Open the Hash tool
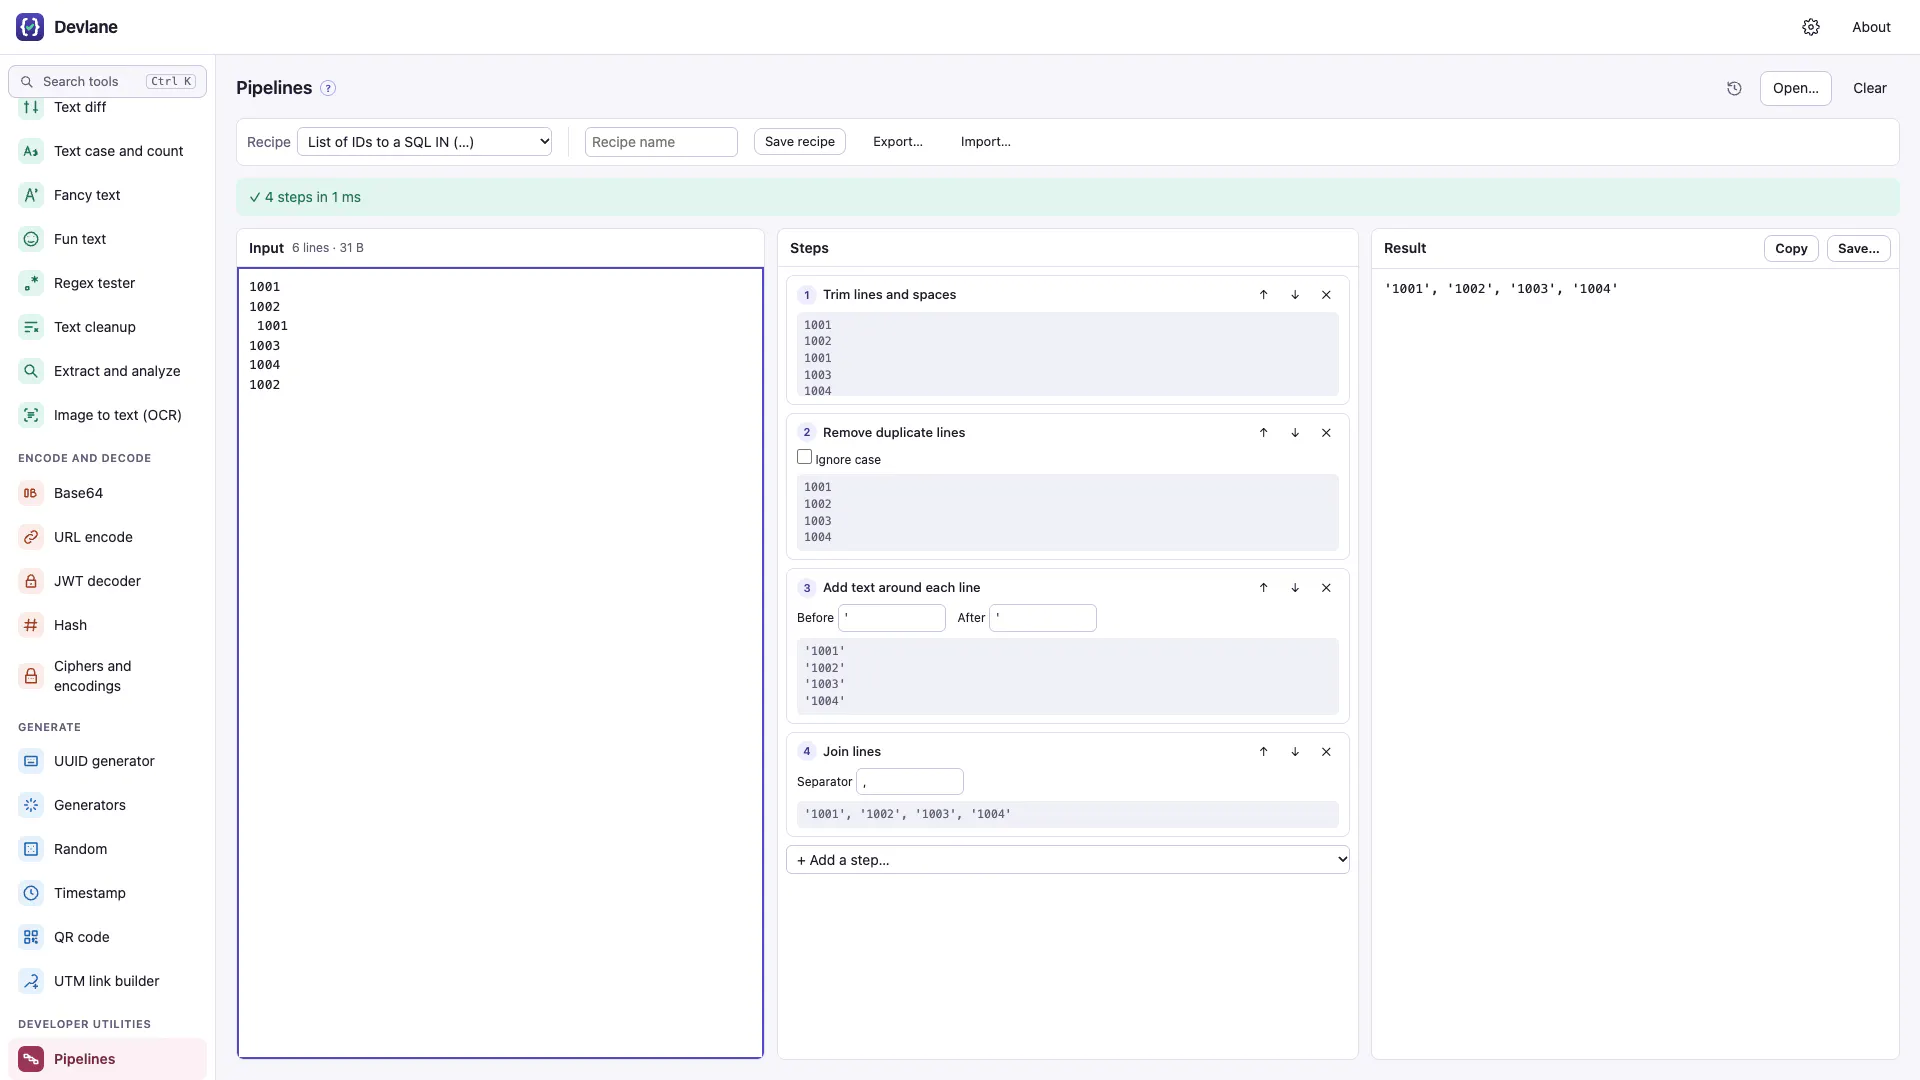This screenshot has width=1920, height=1080. click(107, 625)
